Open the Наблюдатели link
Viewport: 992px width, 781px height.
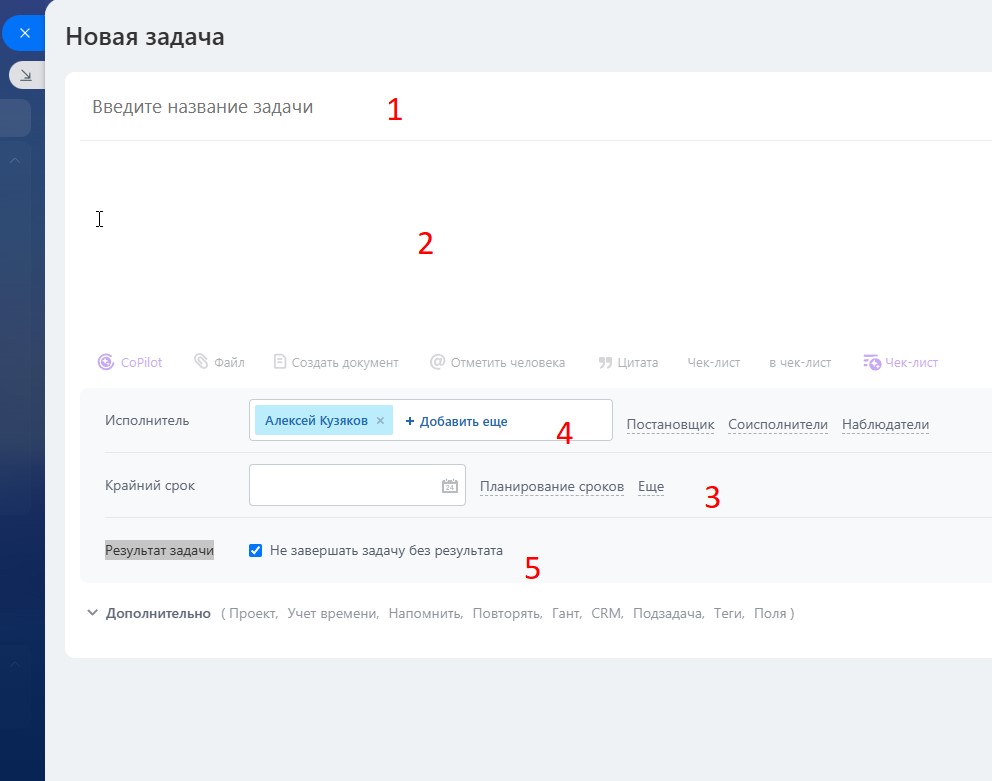[x=885, y=425]
